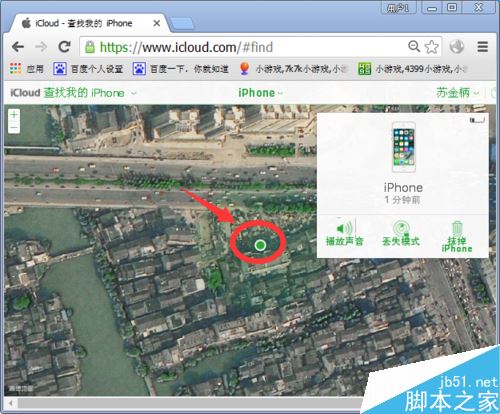500x414 pixels.
Task: Click the horizontal scrollbar left arrow
Action: point(10,403)
